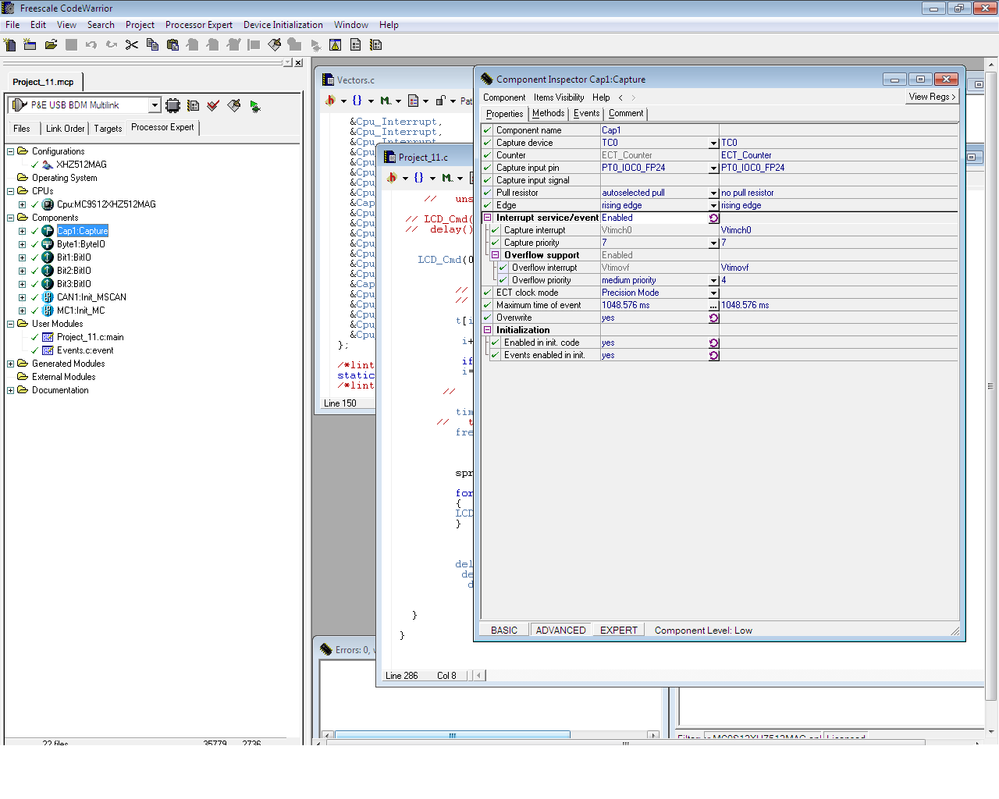Click the Cut scissors icon in toolbar
999x799 pixels.
[x=131, y=45]
